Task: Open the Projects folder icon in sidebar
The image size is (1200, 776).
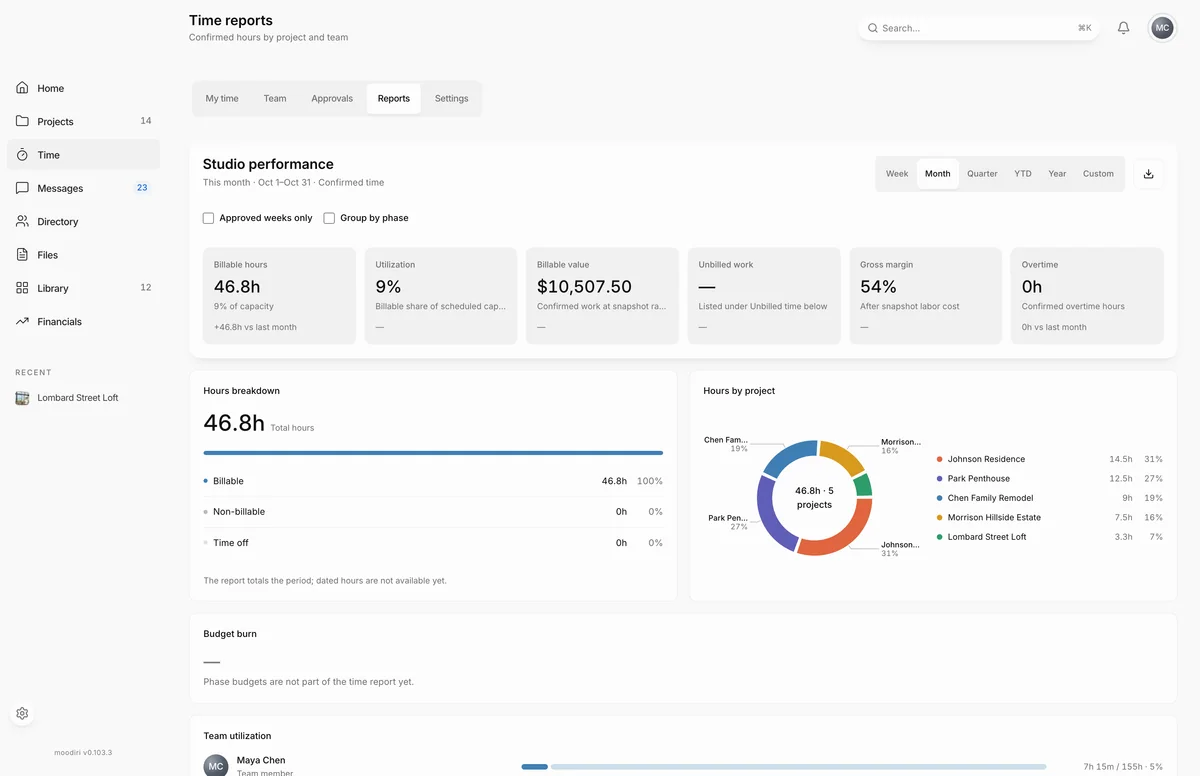Action: [x=22, y=121]
